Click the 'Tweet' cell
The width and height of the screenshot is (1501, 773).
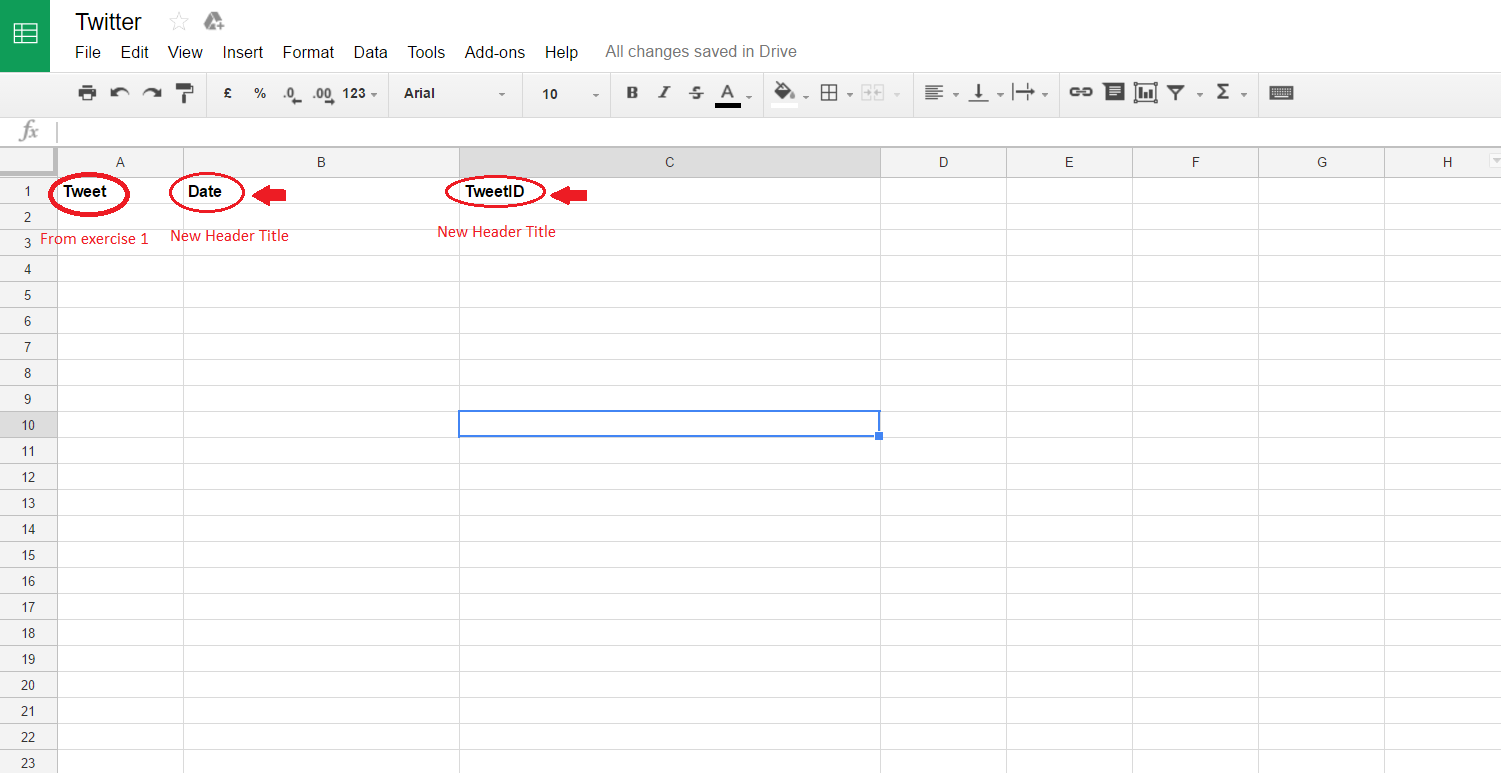point(120,191)
